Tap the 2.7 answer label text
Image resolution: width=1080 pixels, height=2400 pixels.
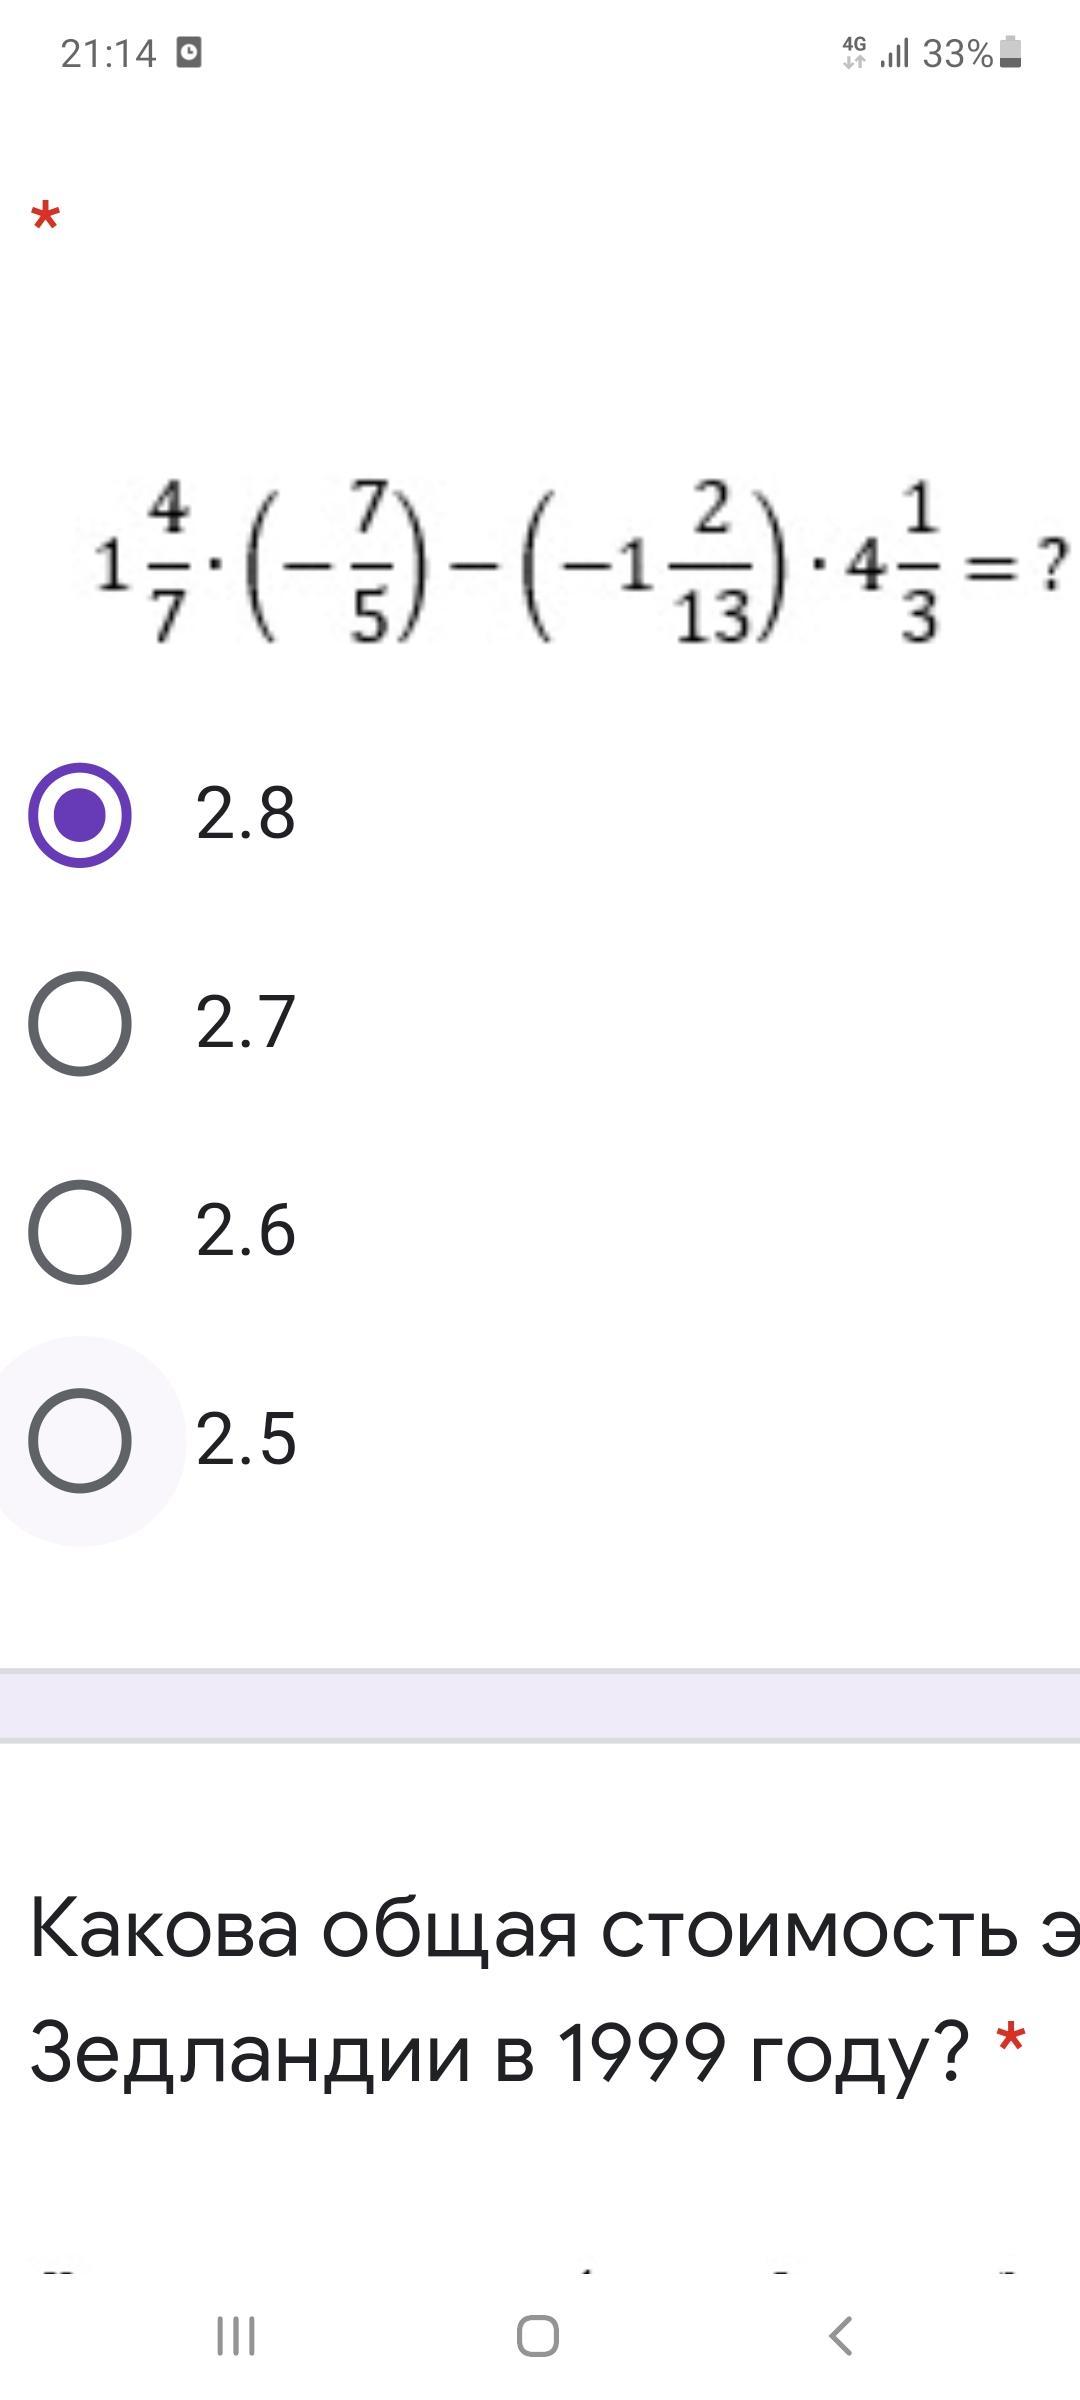(x=246, y=1022)
